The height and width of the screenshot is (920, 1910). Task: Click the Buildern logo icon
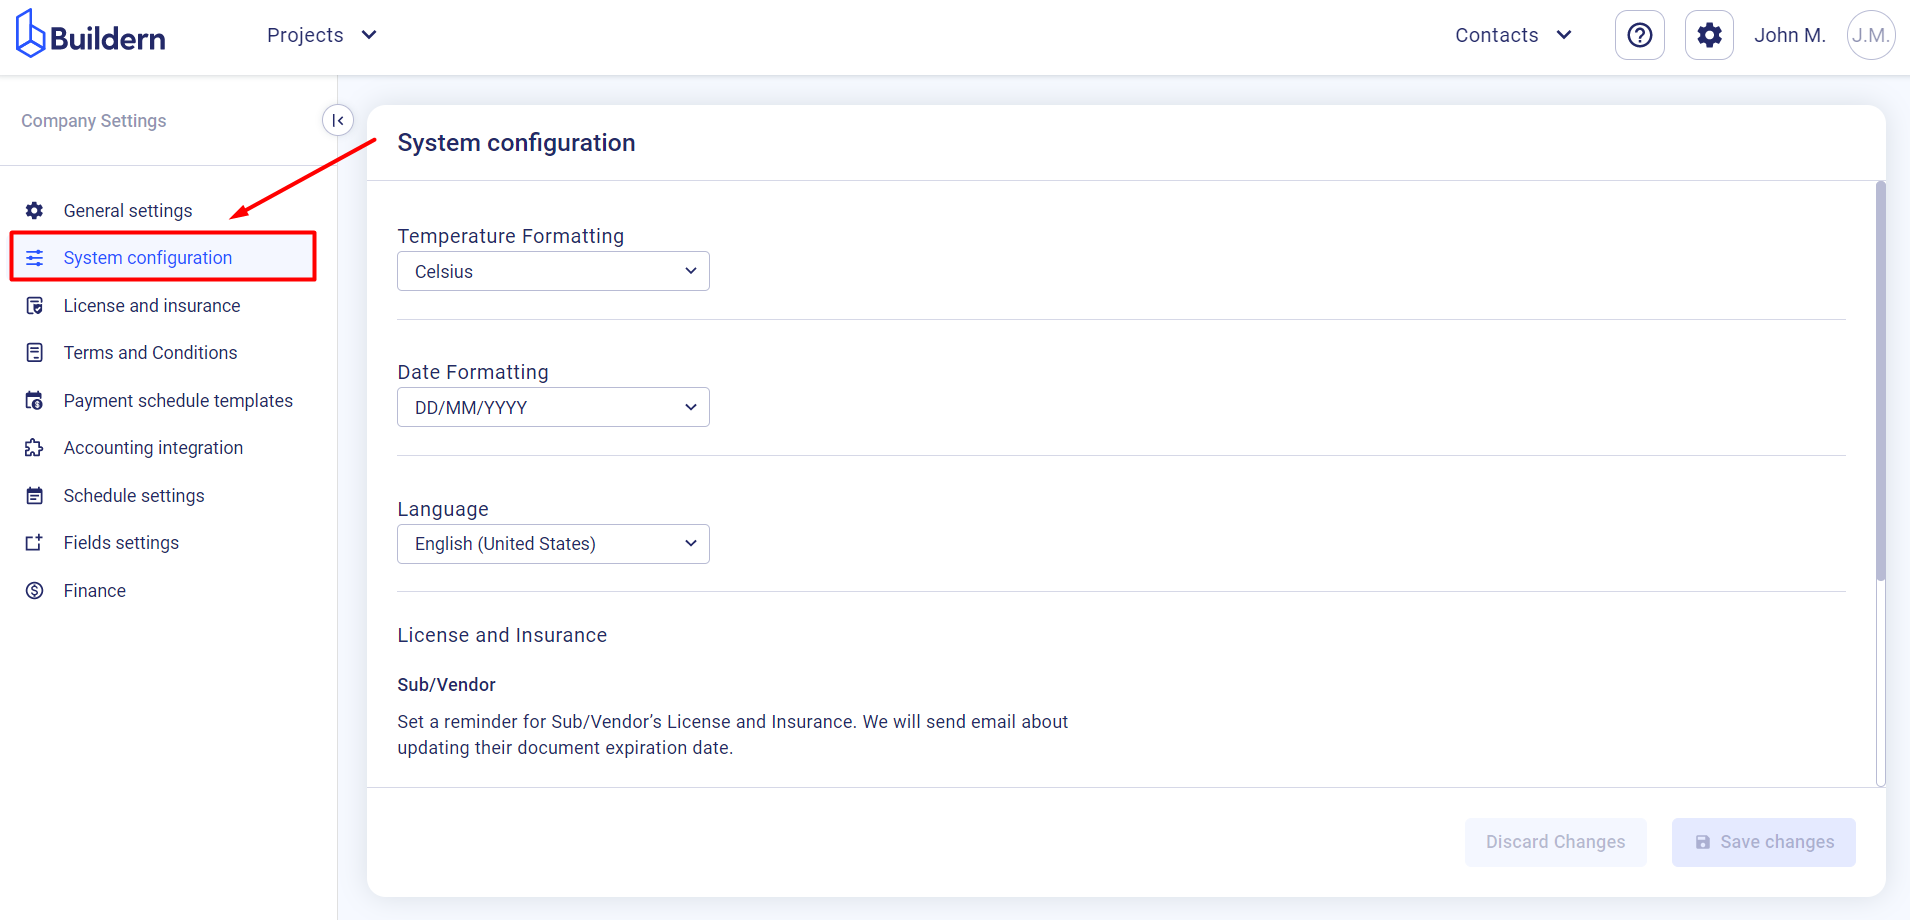point(30,34)
